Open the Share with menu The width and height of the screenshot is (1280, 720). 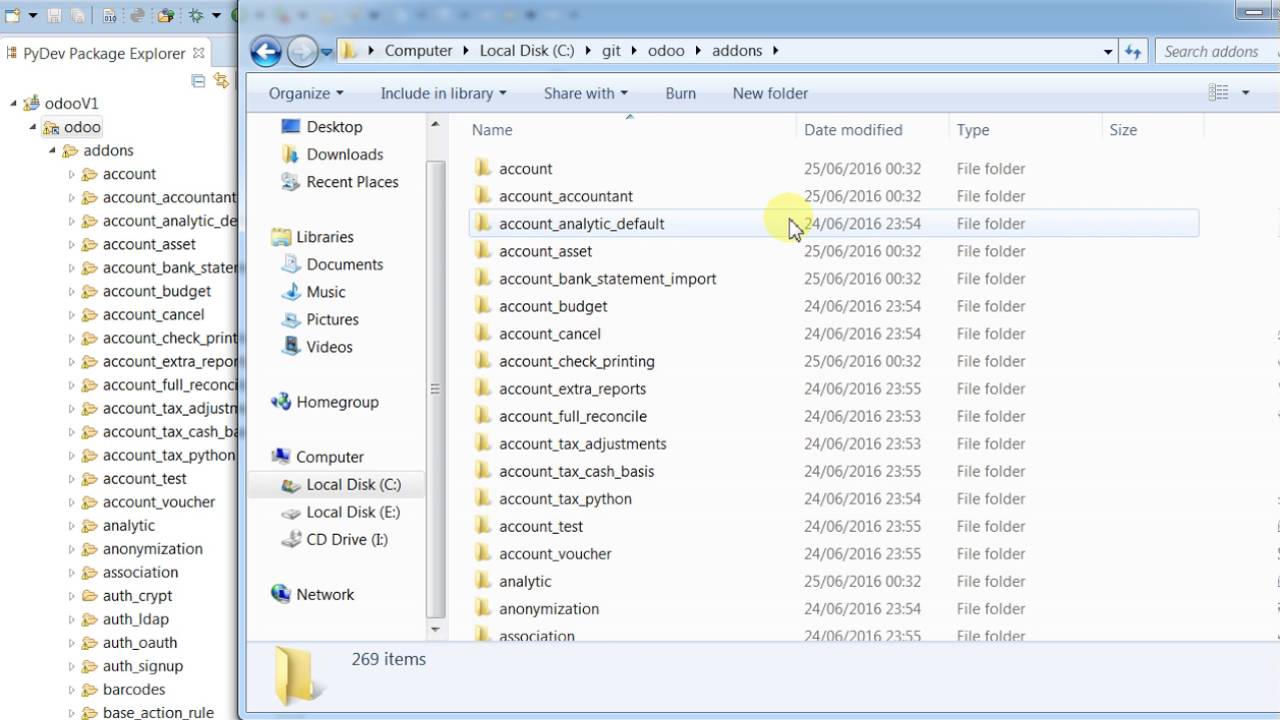(586, 93)
